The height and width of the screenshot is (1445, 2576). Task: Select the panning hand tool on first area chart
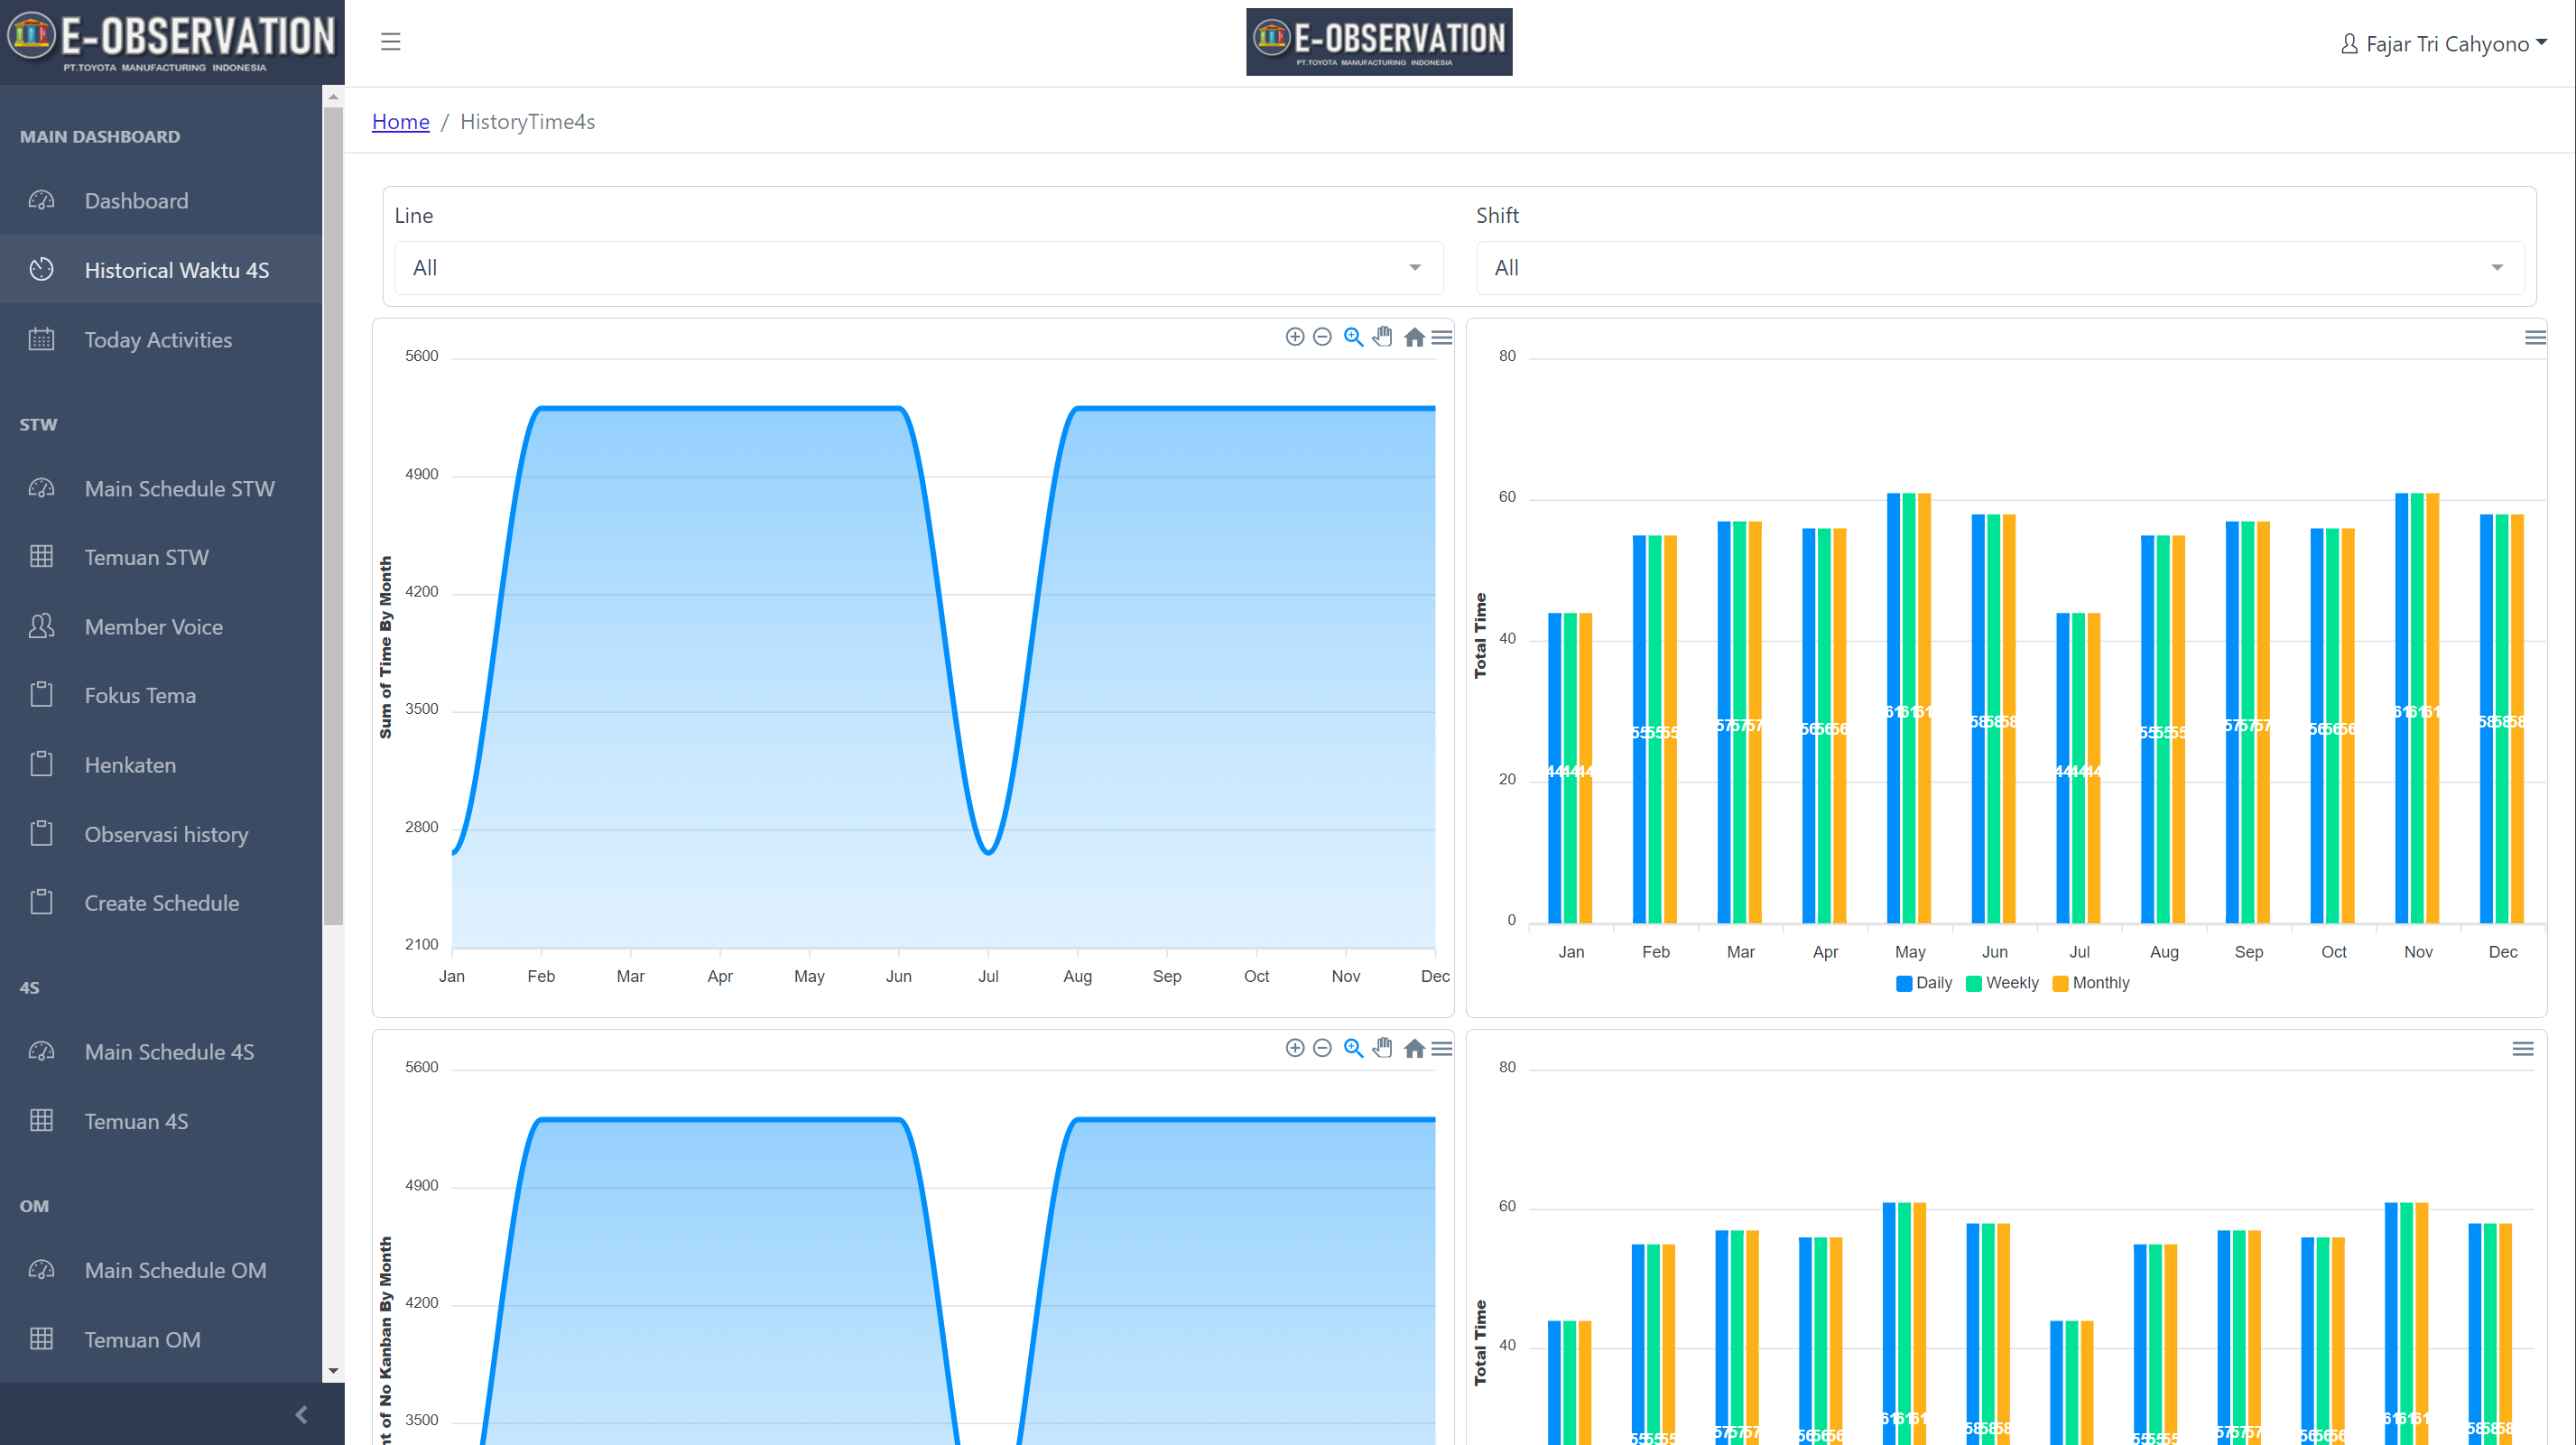[x=1383, y=337]
